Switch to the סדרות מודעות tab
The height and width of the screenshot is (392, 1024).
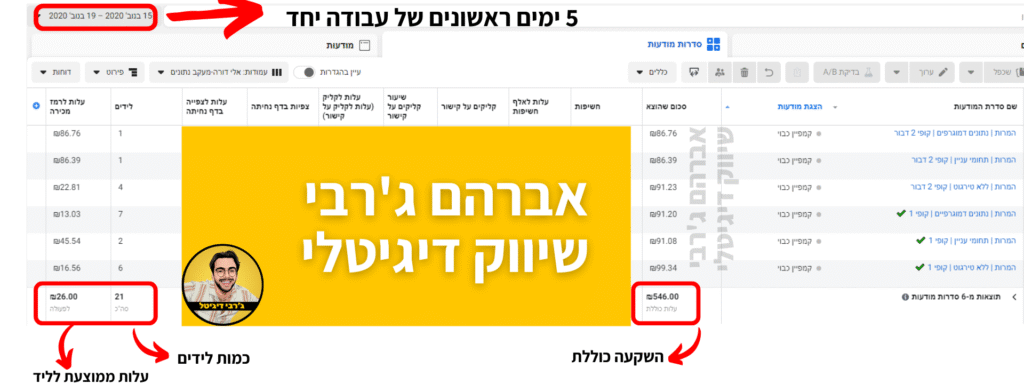pos(684,44)
